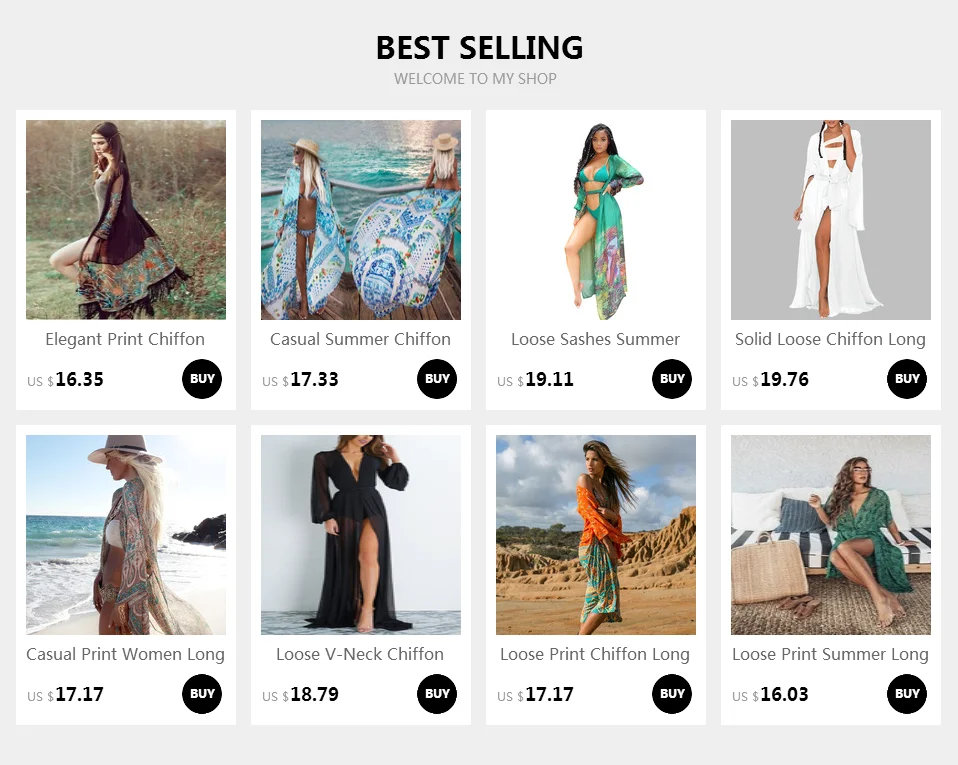
Task: Open the Elegant Print Chiffon title link
Action: pos(125,340)
